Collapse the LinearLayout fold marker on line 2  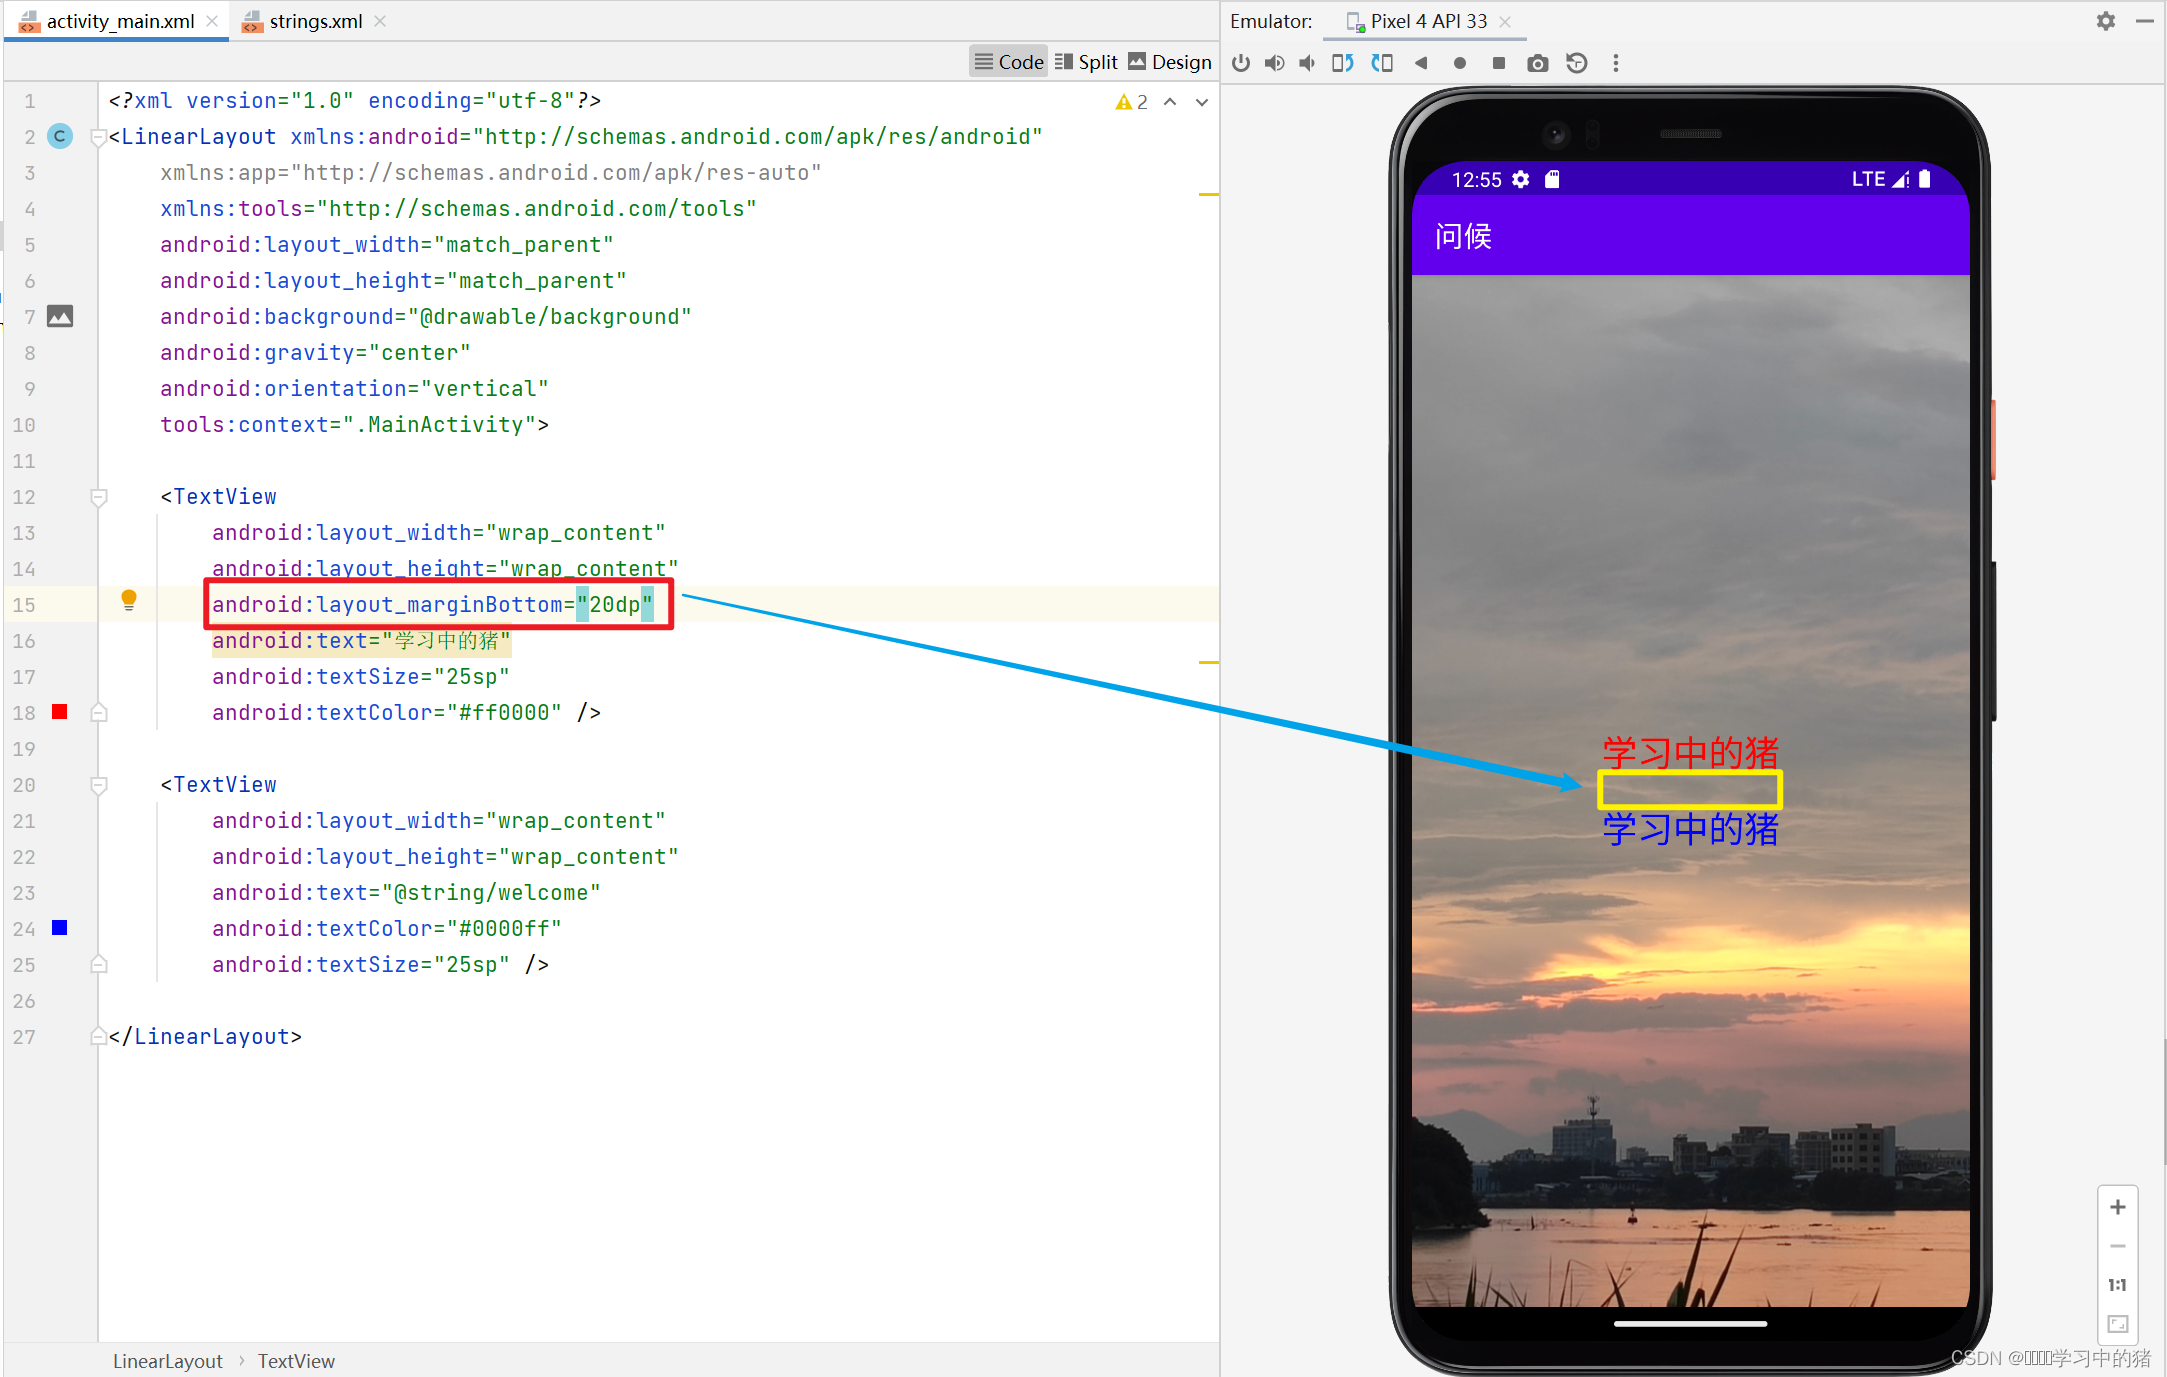tap(98, 137)
